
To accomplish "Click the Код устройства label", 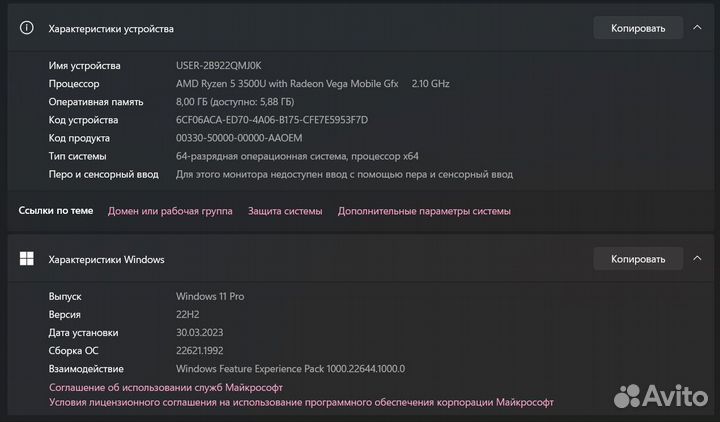I will [x=84, y=120].
